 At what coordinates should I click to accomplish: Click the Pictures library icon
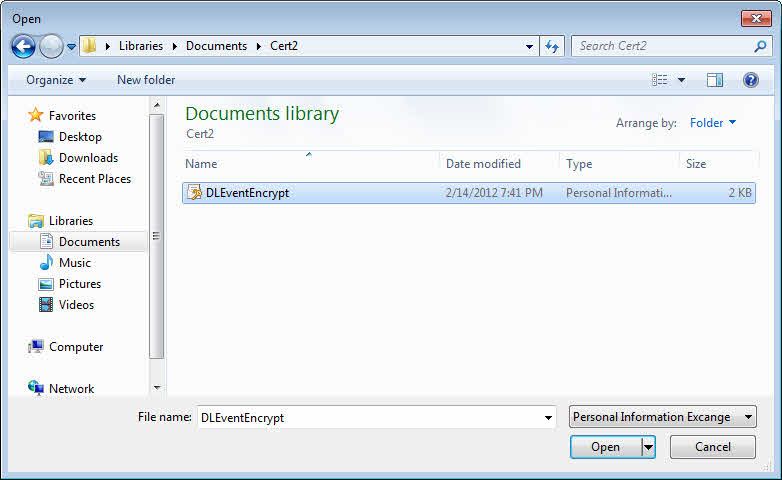(46, 284)
